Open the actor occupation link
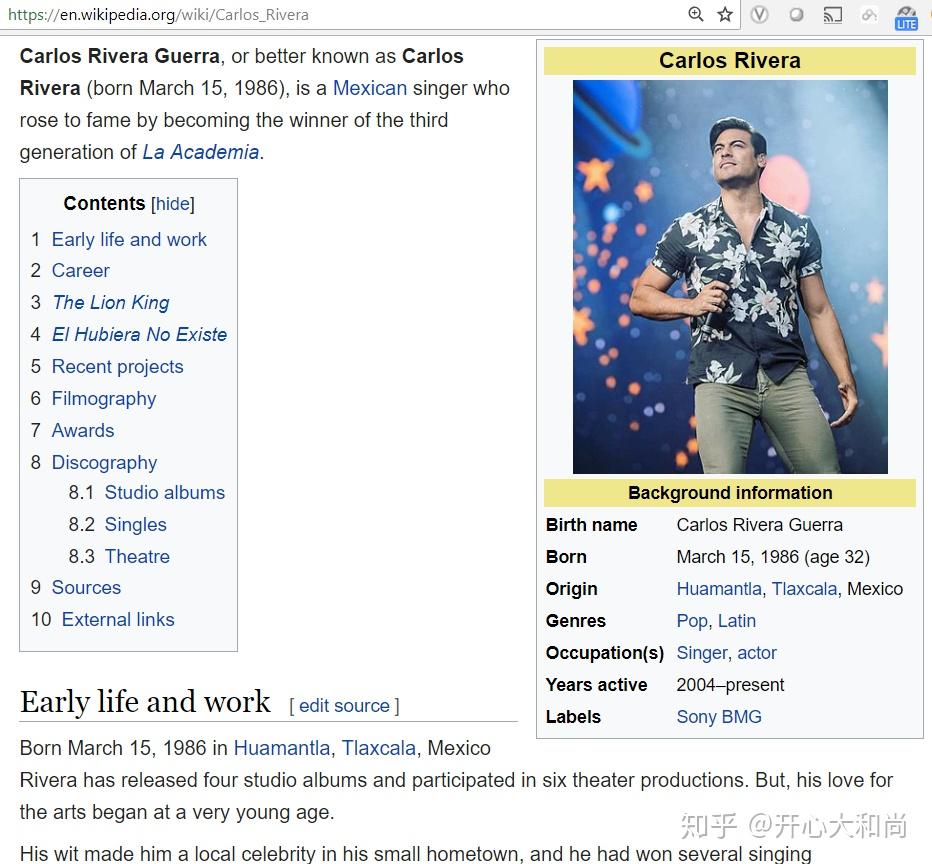Image resolution: width=932 pixels, height=864 pixels. 757,653
